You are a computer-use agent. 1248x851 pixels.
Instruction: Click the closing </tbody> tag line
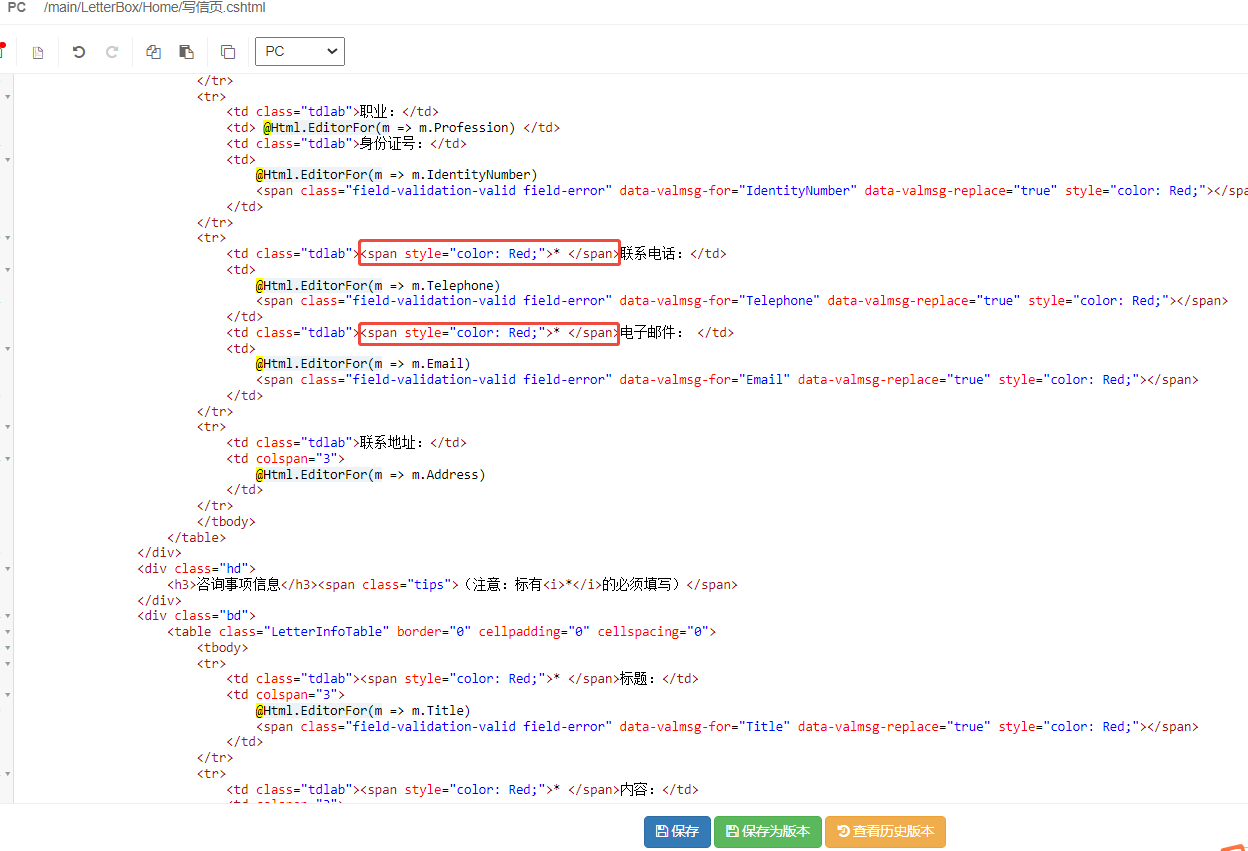point(226,521)
